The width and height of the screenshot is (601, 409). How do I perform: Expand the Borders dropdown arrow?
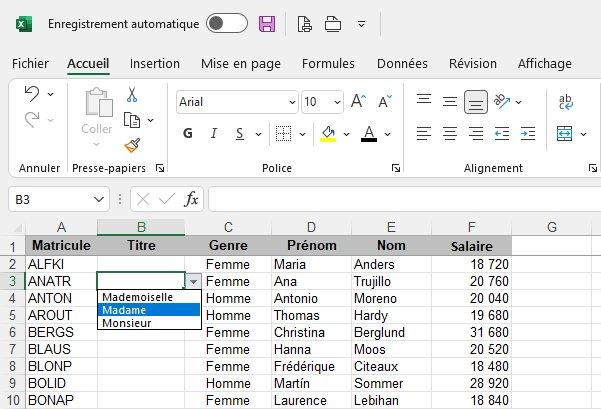pyautogui.click(x=302, y=134)
